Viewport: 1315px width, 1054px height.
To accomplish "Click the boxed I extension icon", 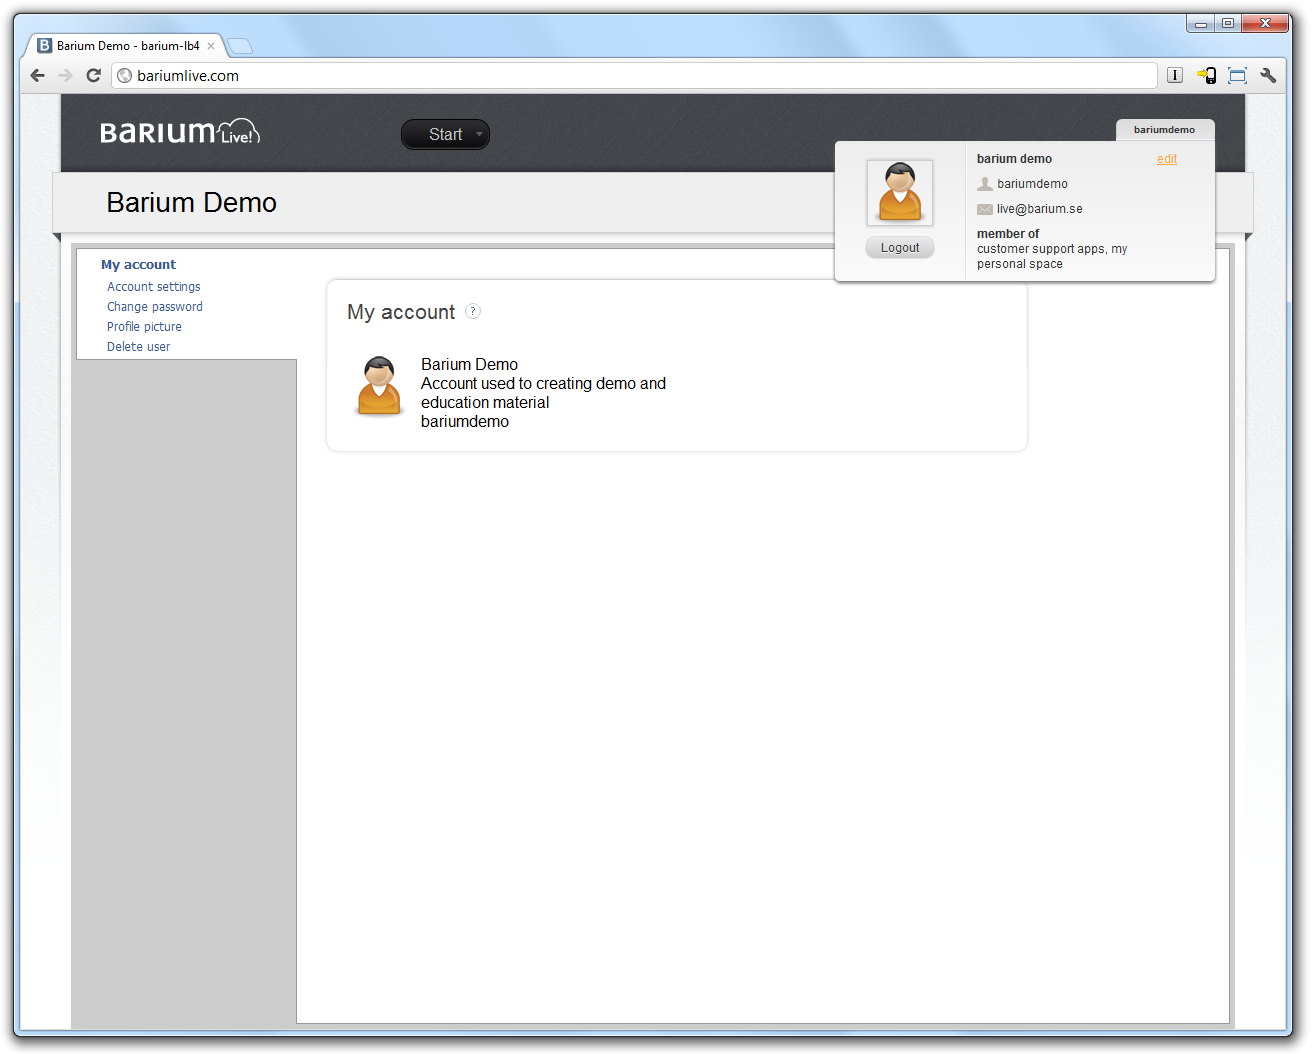I will click(x=1175, y=75).
